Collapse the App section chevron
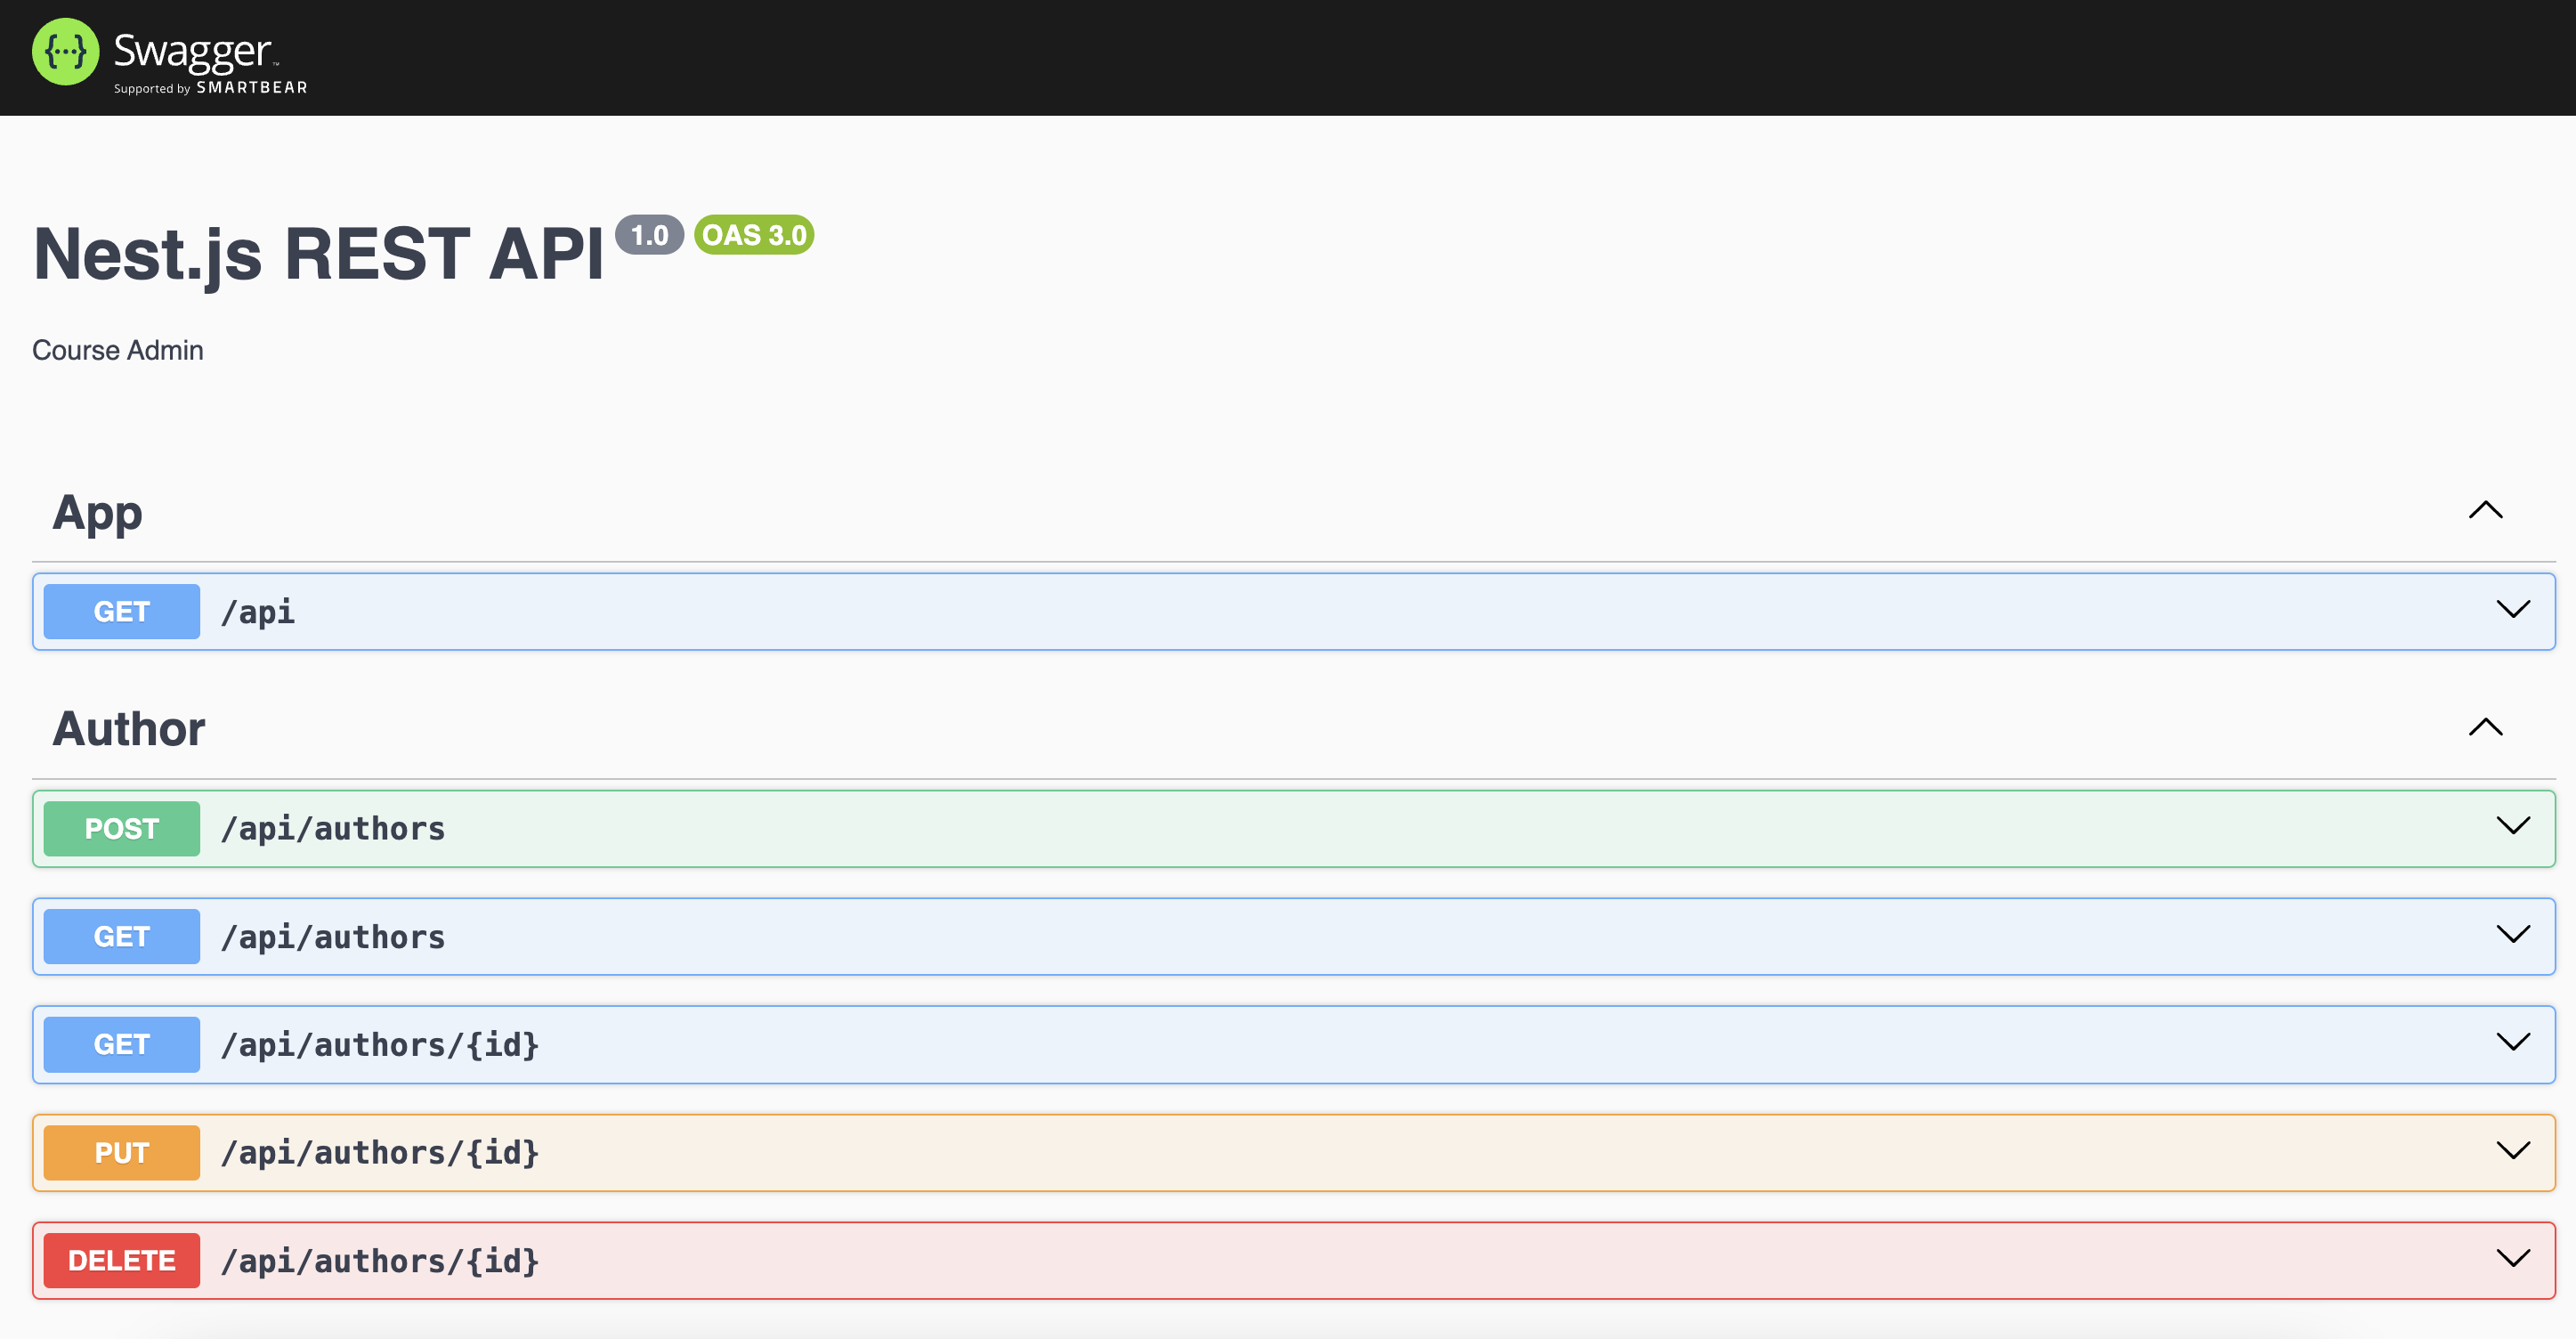Image resolution: width=2576 pixels, height=1339 pixels. [2485, 511]
